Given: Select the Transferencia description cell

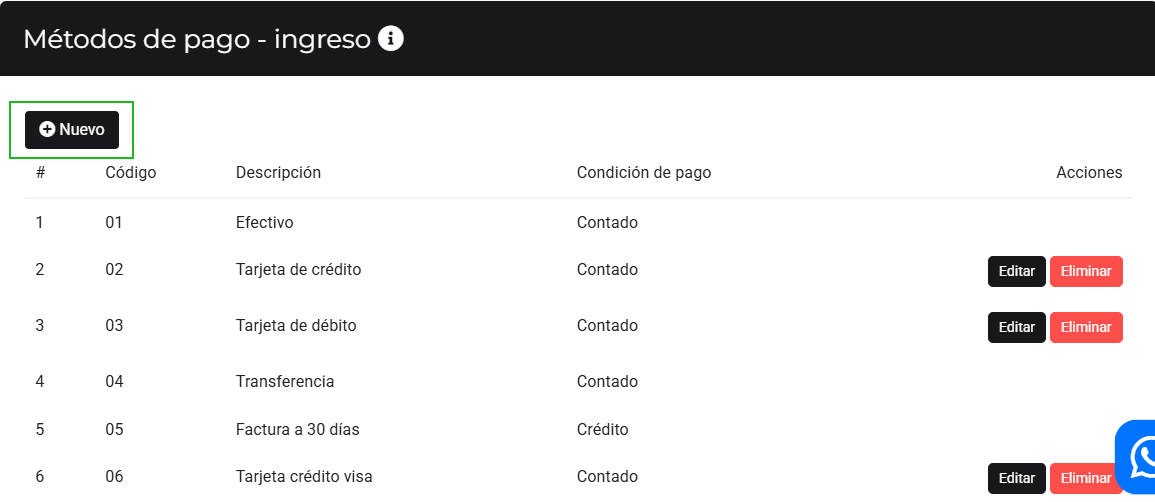Looking at the screenshot, I should click(285, 381).
